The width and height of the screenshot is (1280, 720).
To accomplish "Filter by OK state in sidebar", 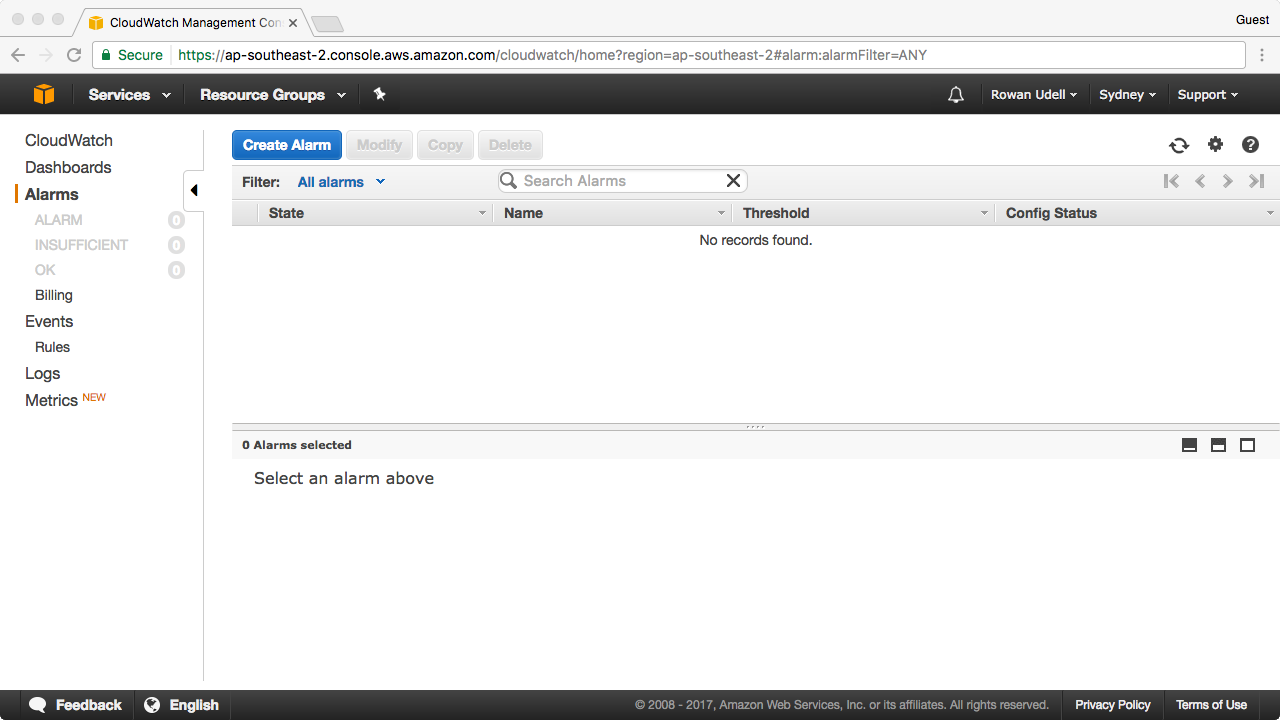I will (x=45, y=270).
